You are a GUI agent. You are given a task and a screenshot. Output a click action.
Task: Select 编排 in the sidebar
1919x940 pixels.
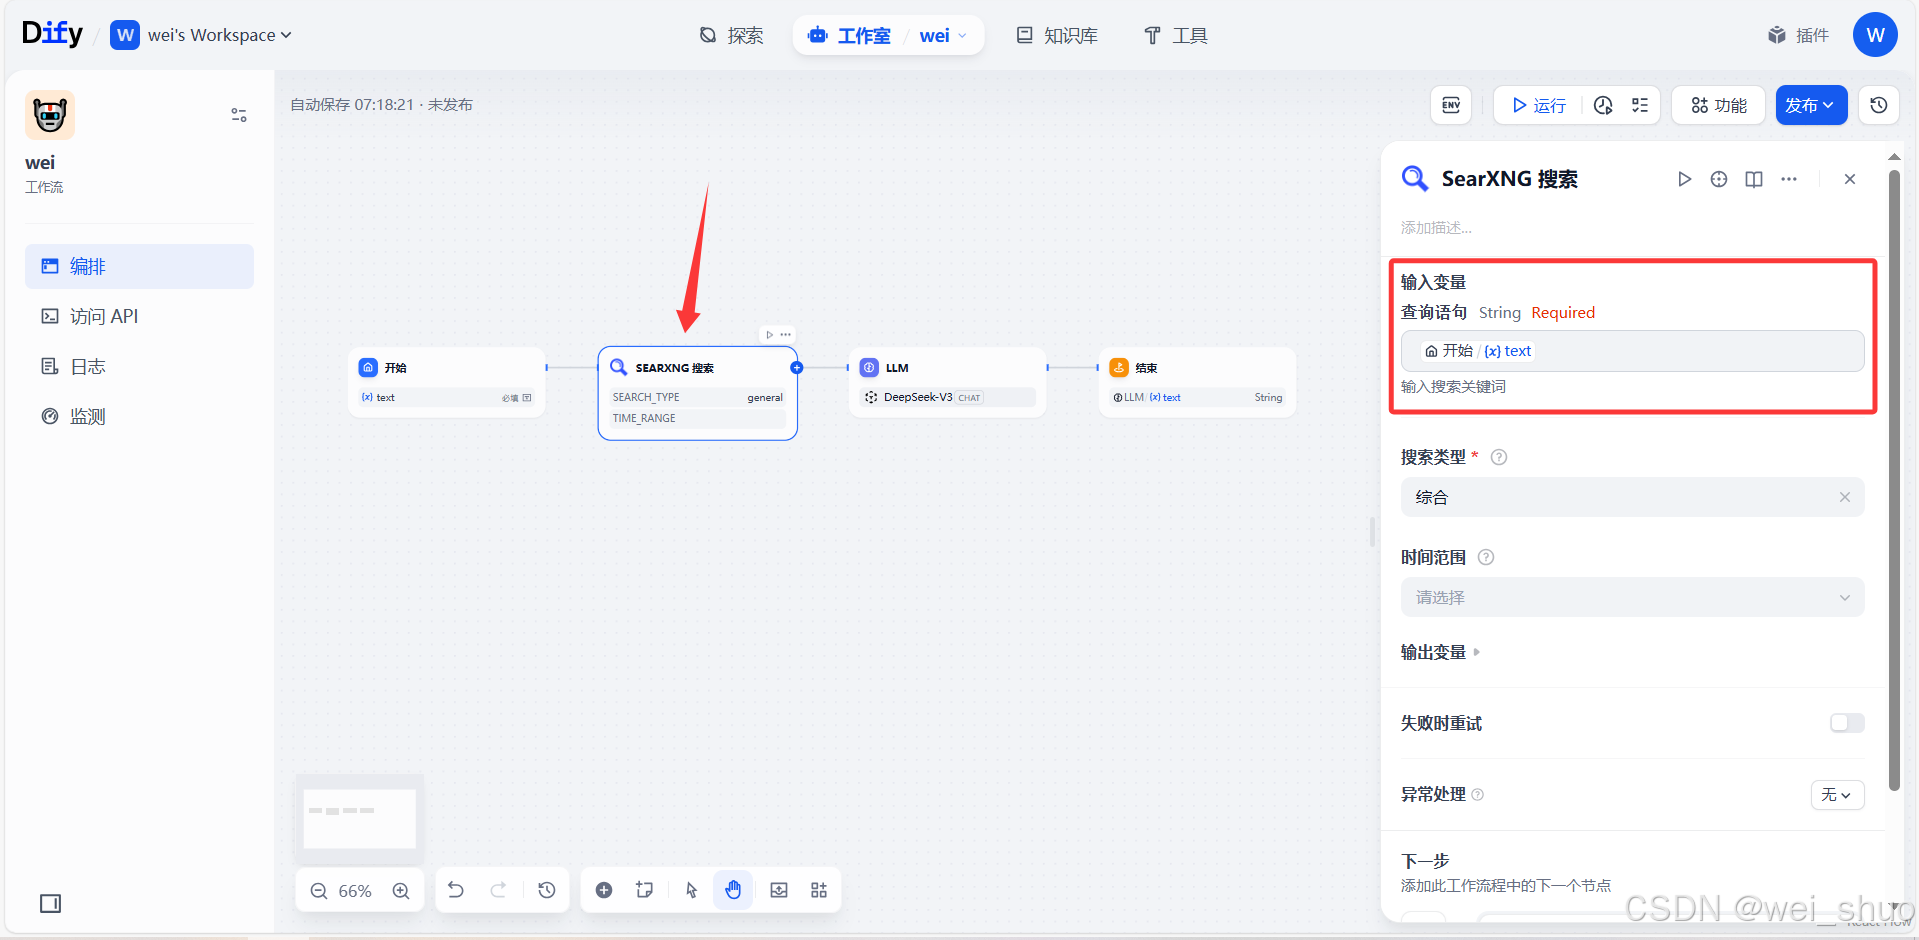[139, 266]
